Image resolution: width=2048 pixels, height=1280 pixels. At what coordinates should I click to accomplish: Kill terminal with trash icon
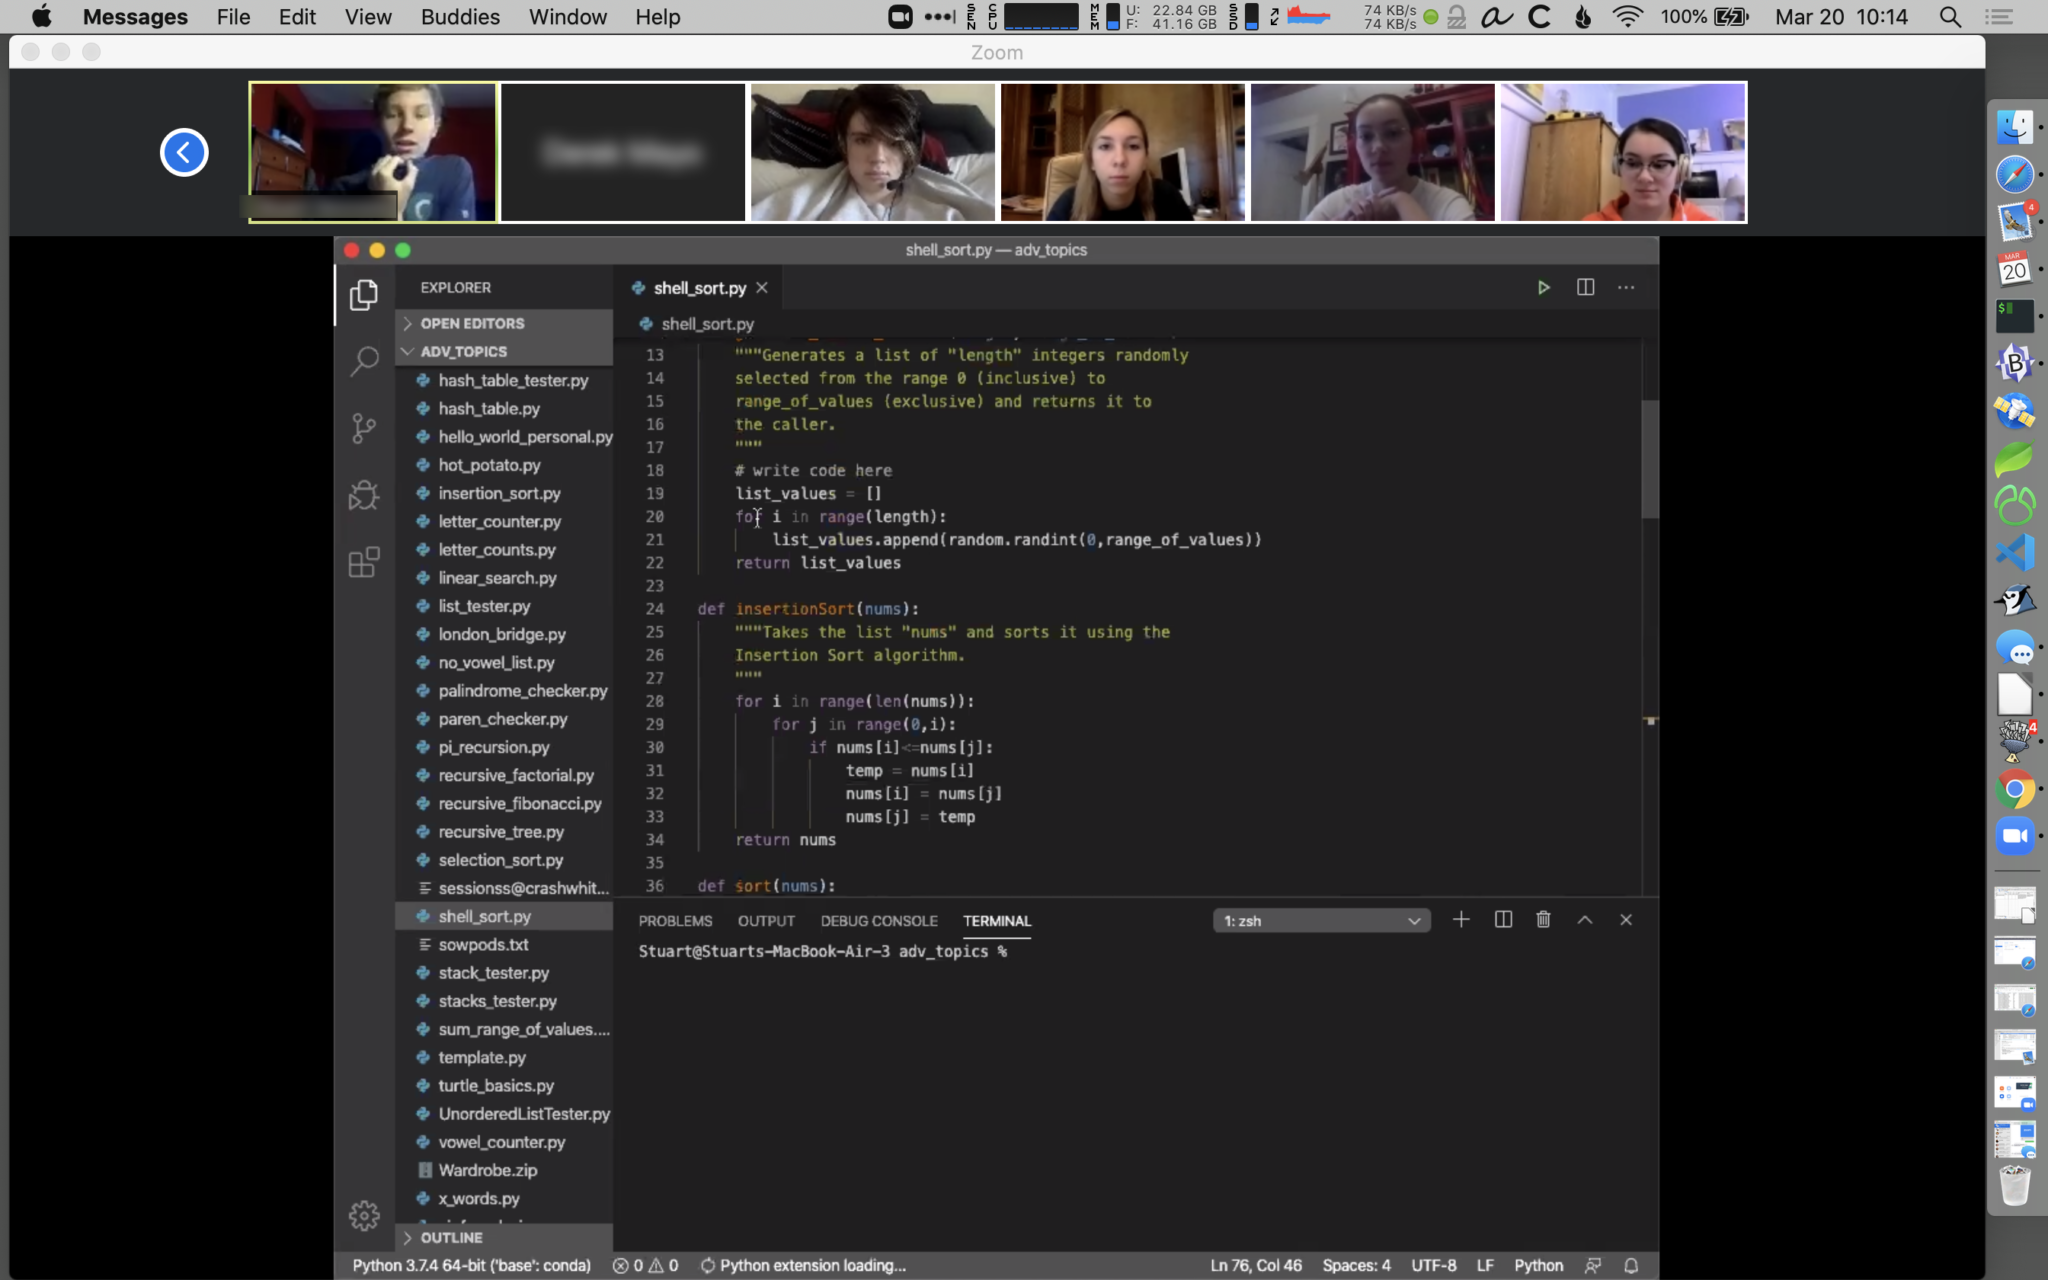coord(1543,920)
